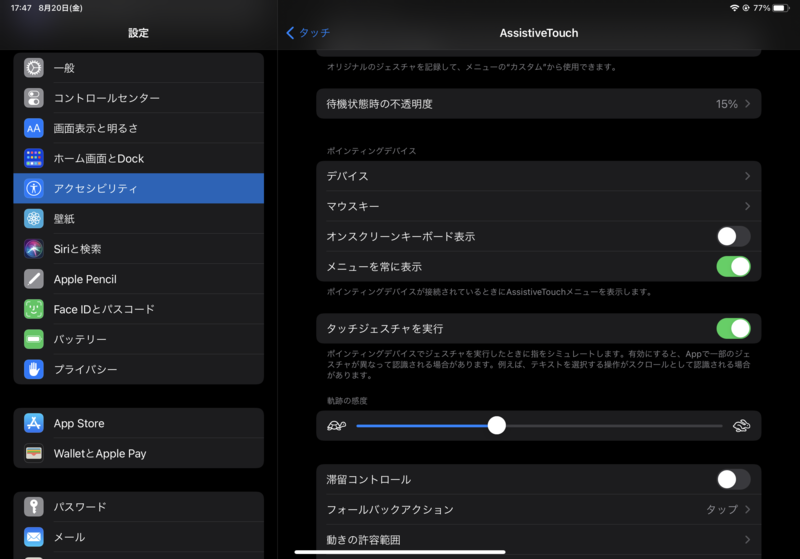Select 壁紙 in sidebar
The image size is (800, 559).
(139, 219)
